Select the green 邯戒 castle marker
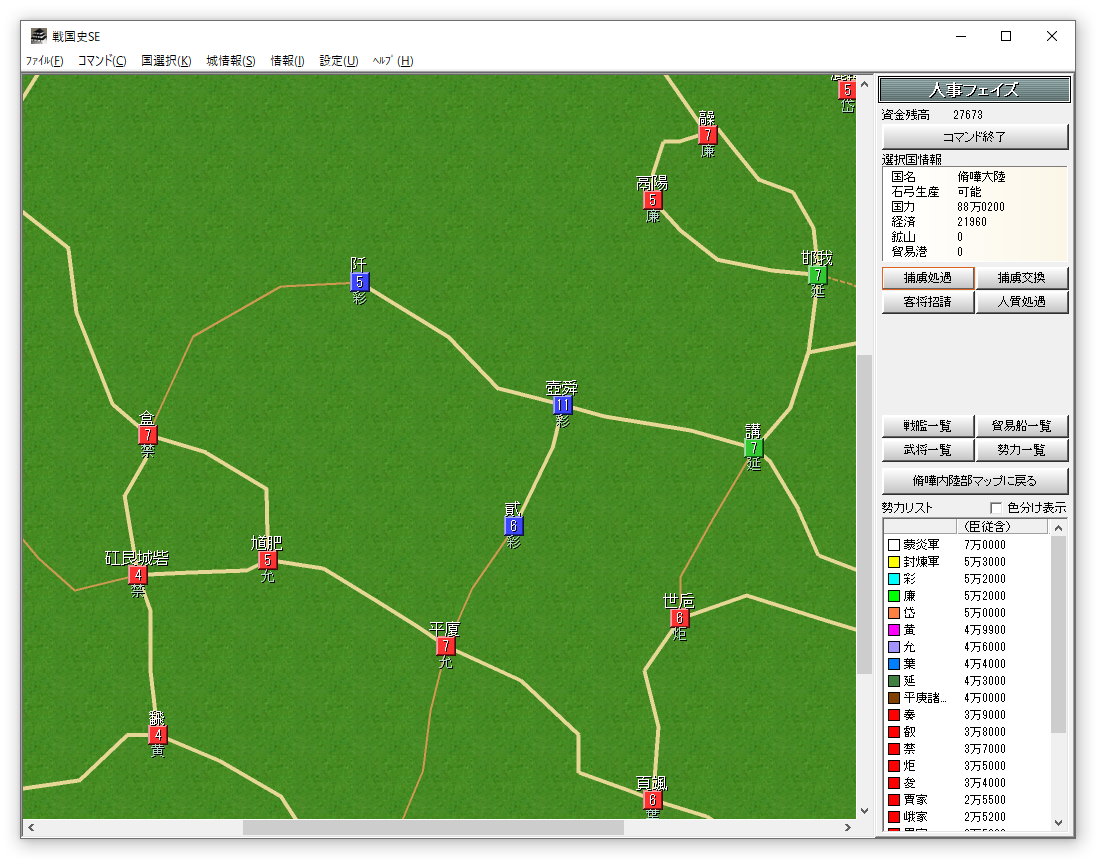This screenshot has height=859, width=1096. click(817, 275)
